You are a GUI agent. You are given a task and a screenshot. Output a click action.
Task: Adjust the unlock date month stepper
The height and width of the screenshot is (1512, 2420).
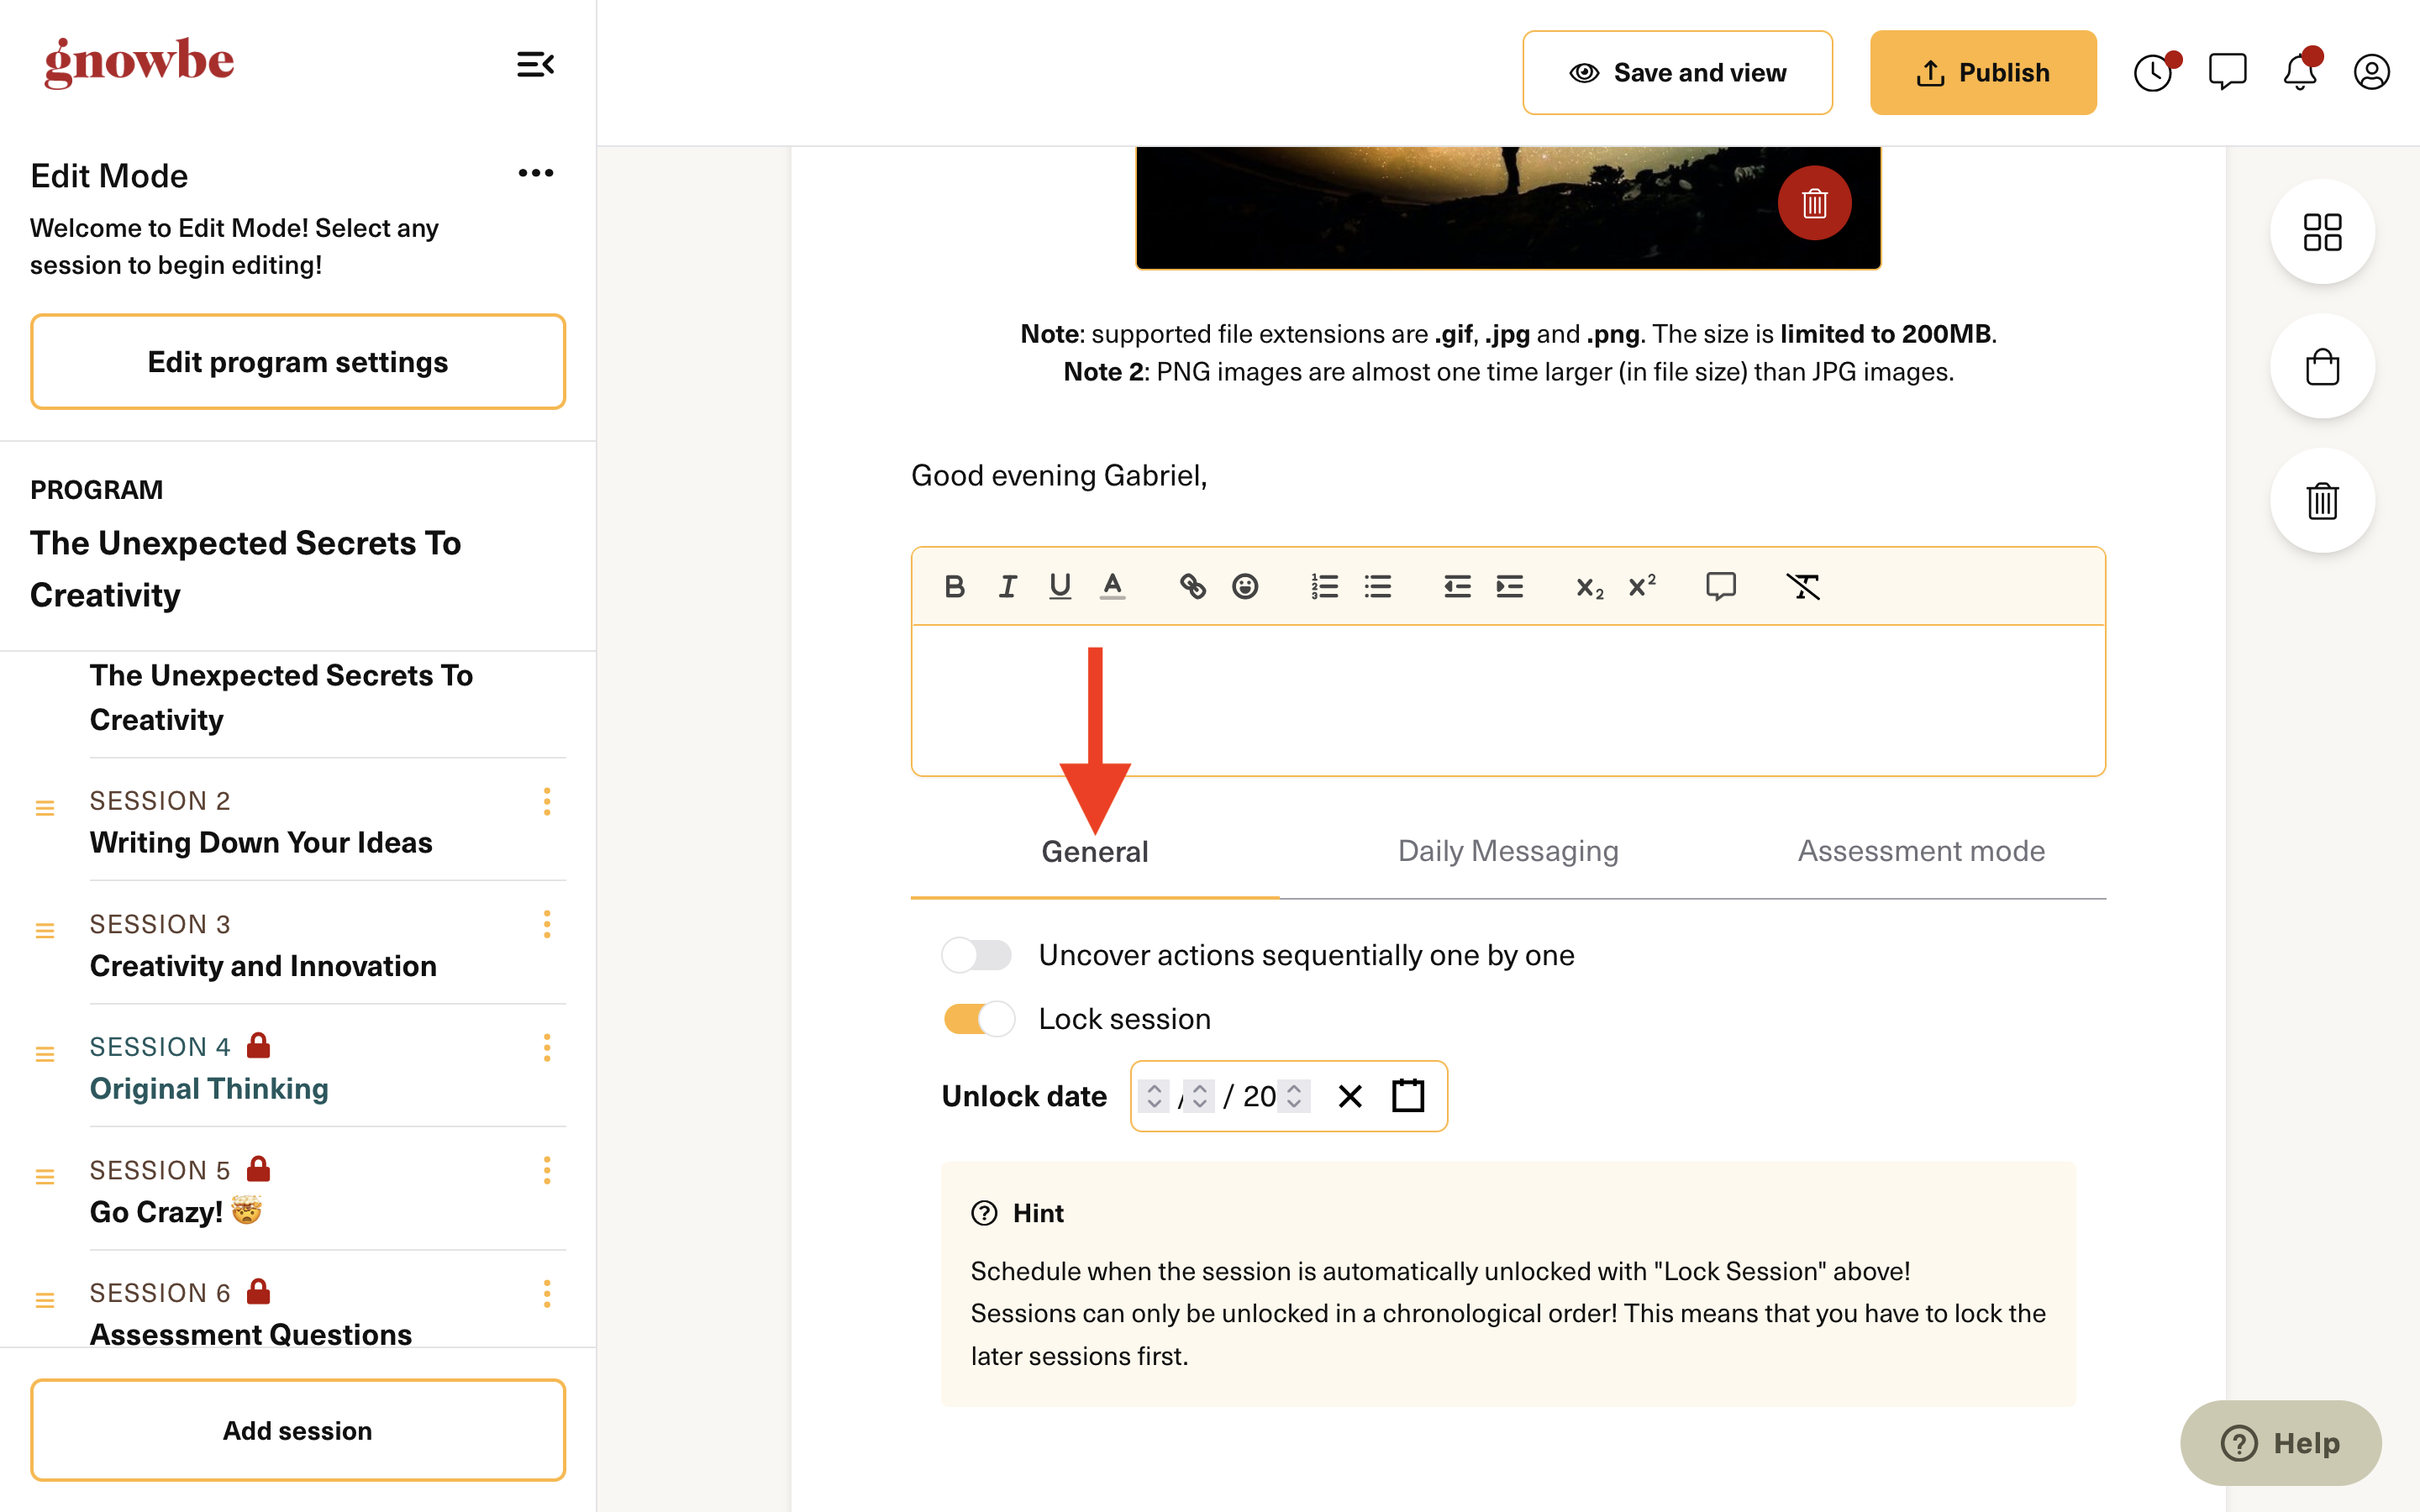coord(1154,1096)
